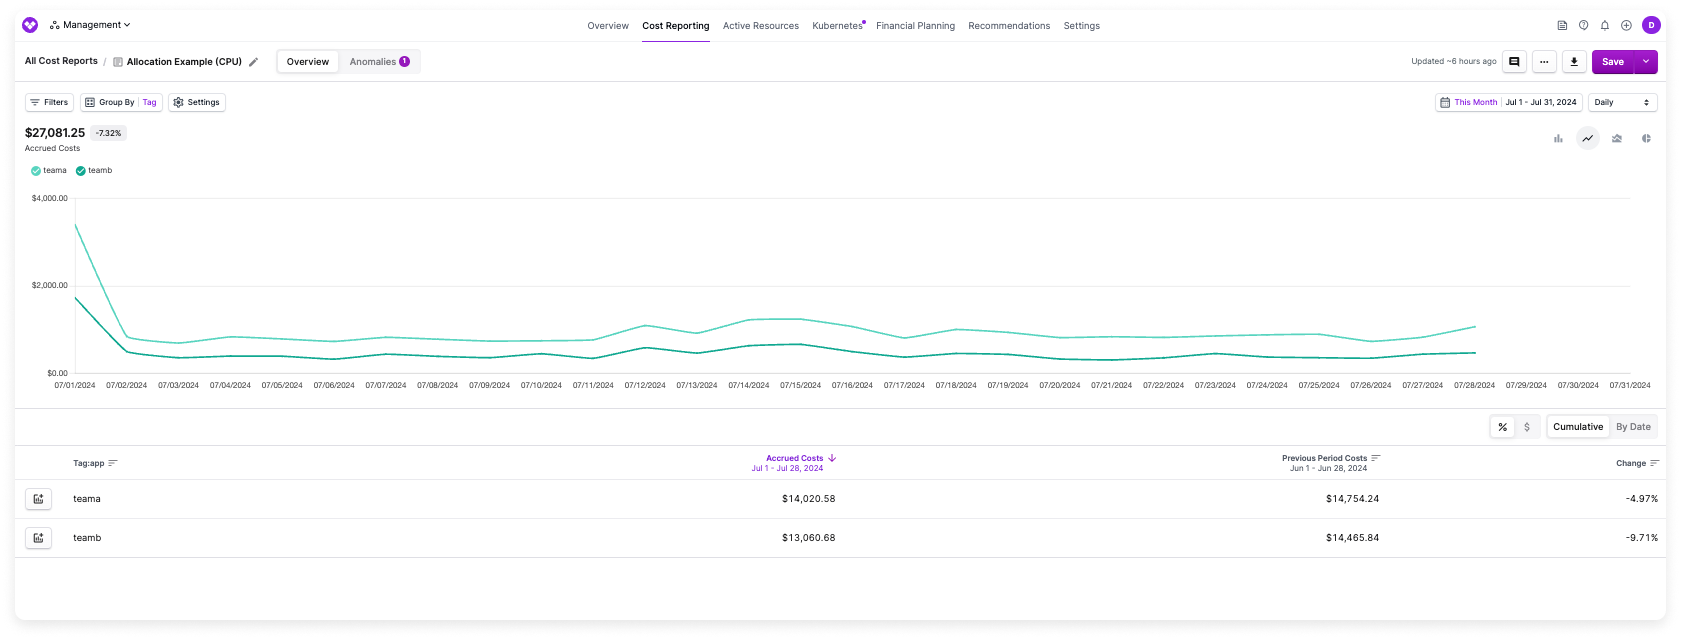Click accrued cost $14,020.58

click(x=808, y=499)
